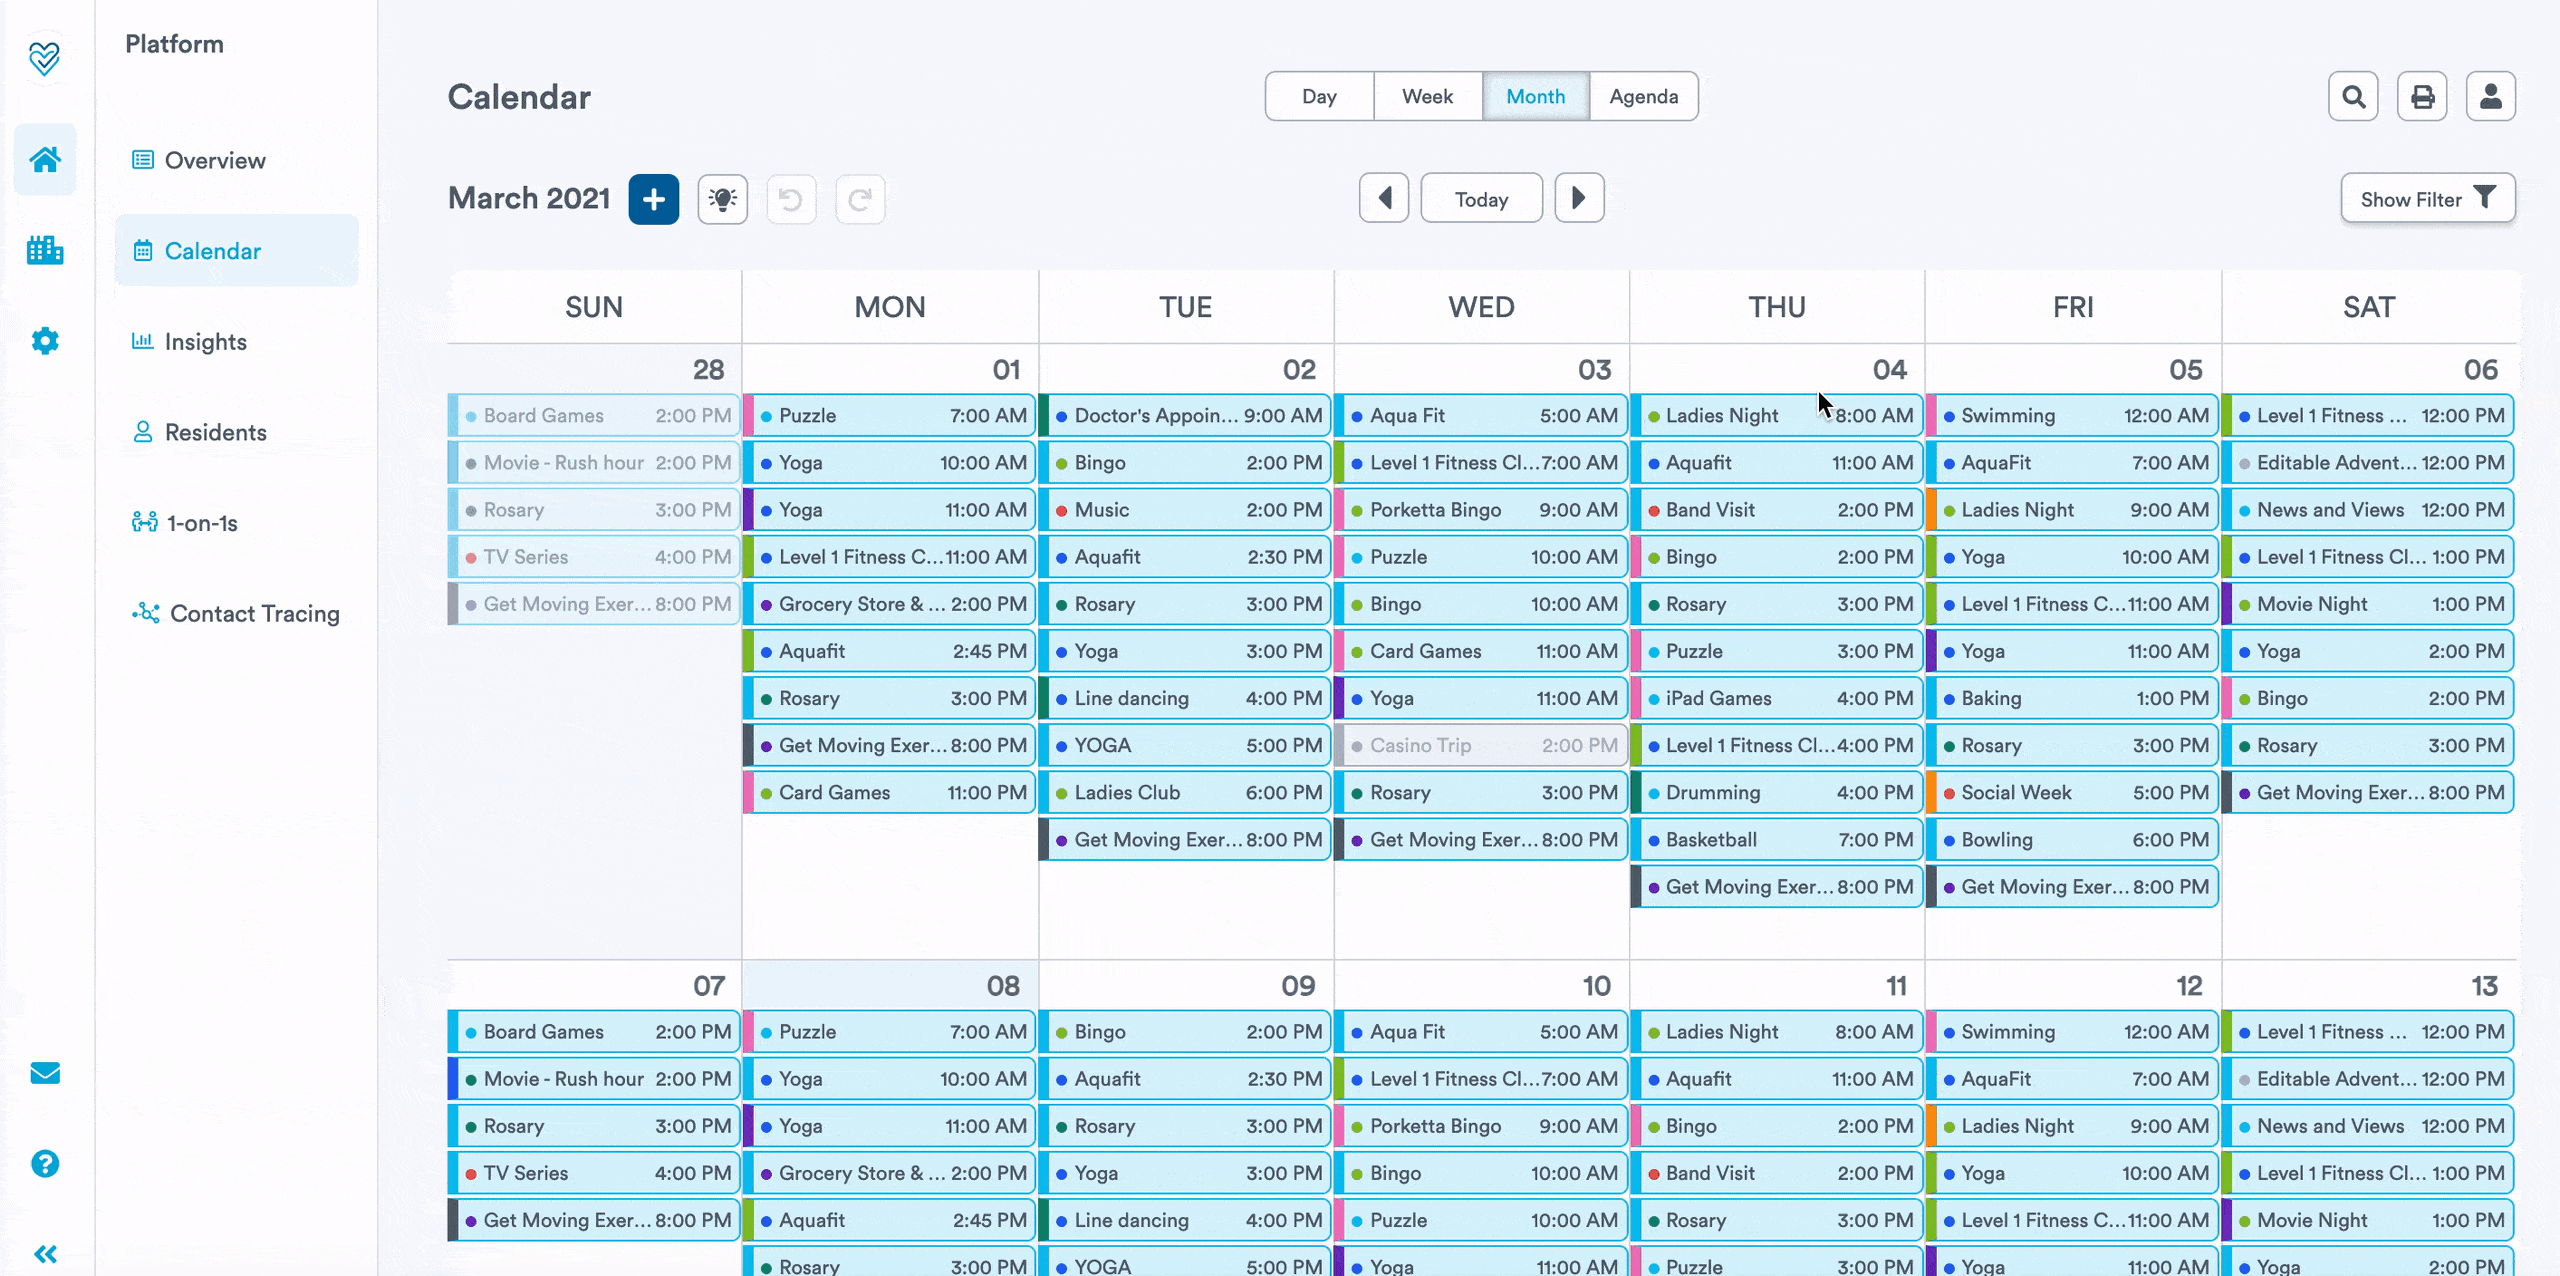Viewport: 2560px width, 1276px height.
Task: Click the envelope messages icon
Action: 45,1073
